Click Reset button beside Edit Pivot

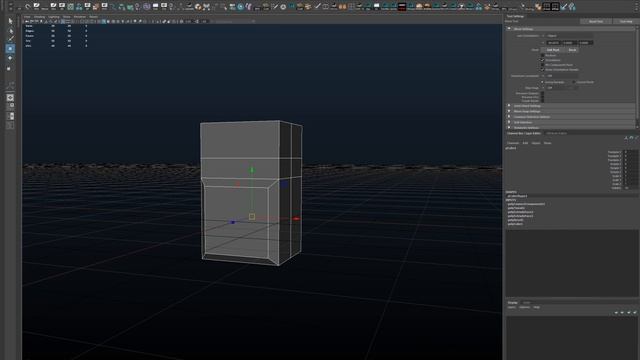pyautogui.click(x=572, y=50)
